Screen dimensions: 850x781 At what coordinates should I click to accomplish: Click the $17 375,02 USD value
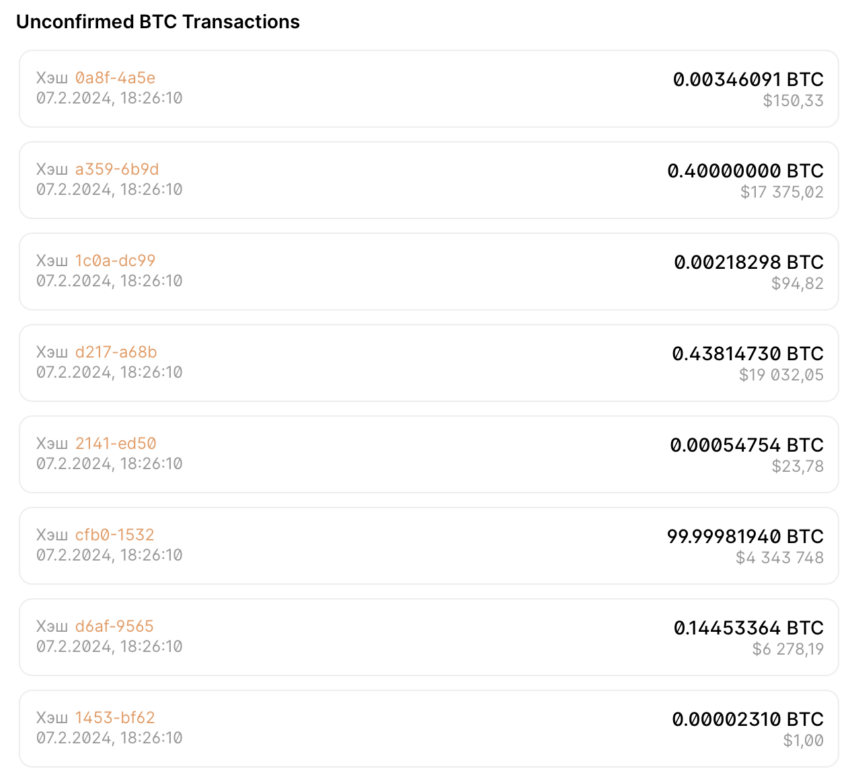(x=782, y=191)
